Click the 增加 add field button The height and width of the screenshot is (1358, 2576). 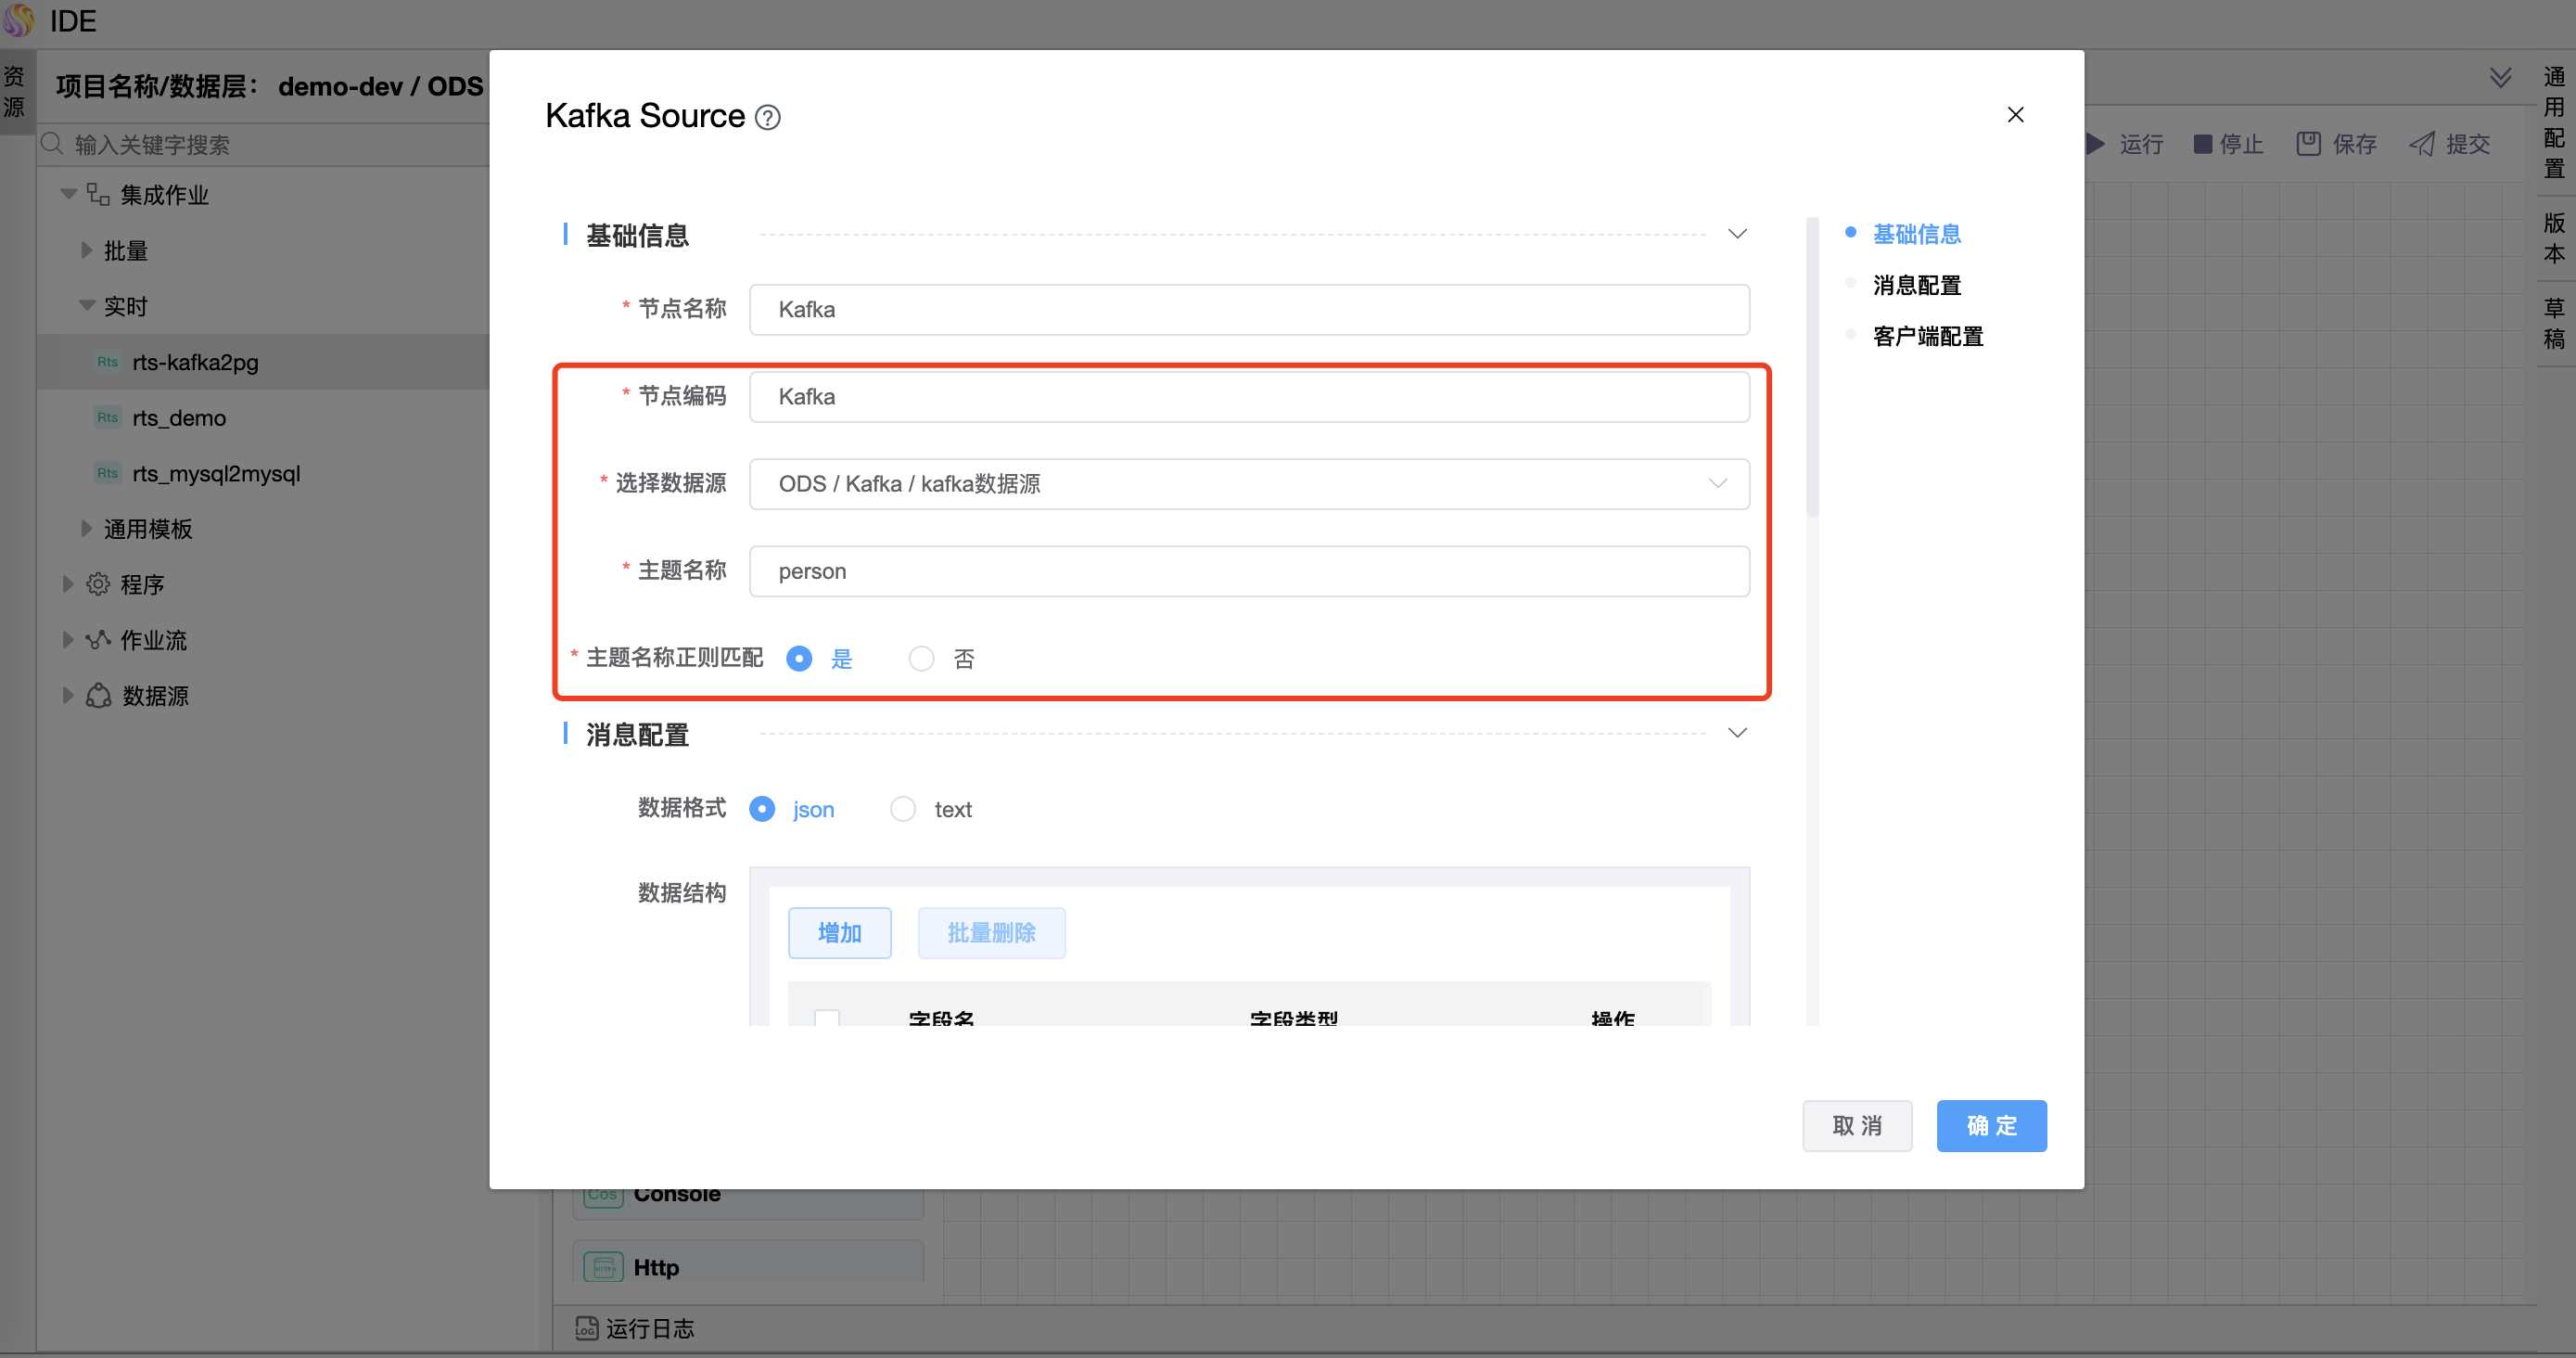pos(839,933)
